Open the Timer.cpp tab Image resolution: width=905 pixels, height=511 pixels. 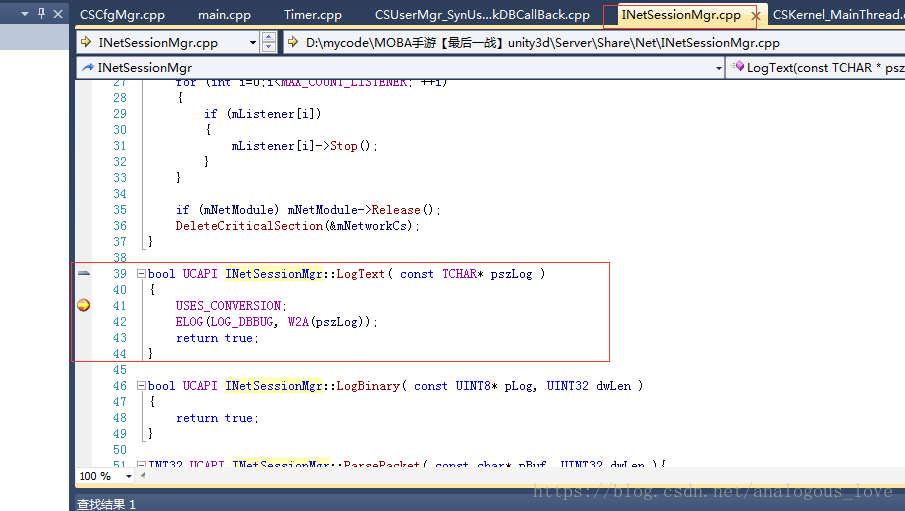[x=313, y=14]
